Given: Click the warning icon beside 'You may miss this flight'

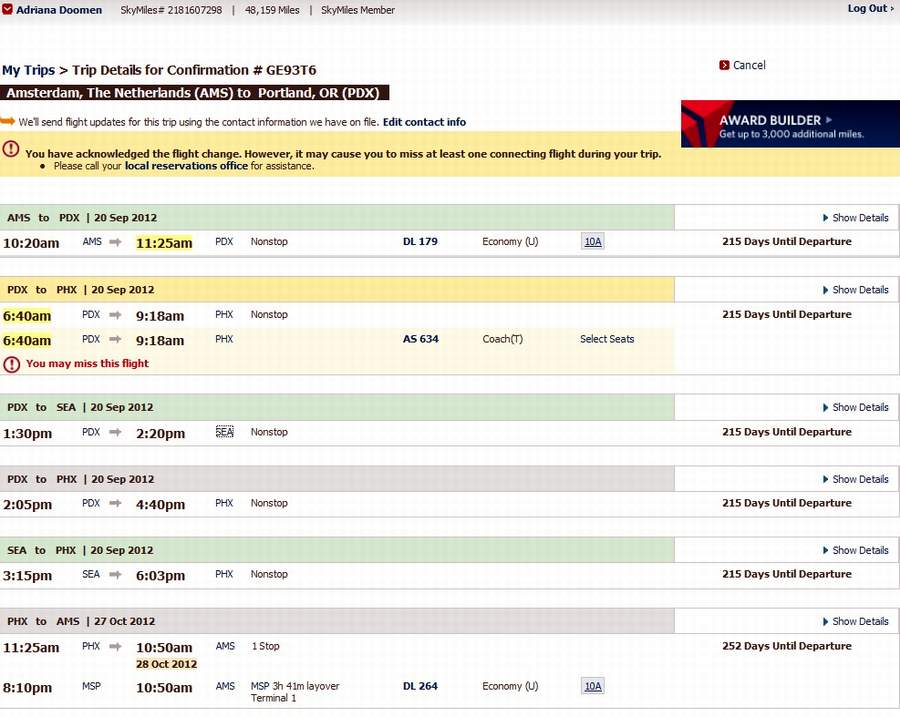Looking at the screenshot, I should (x=11, y=364).
